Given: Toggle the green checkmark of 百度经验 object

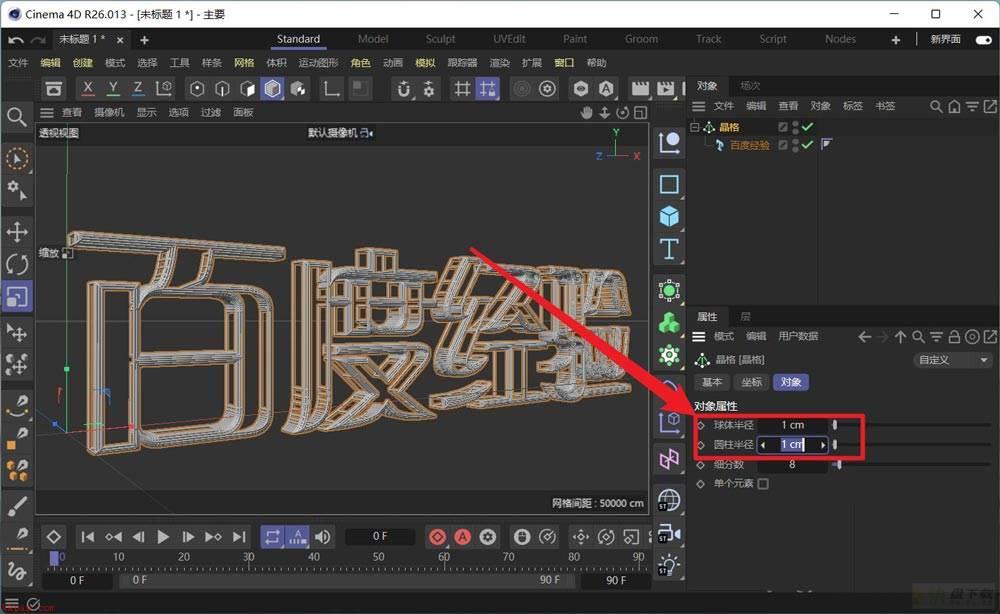Looking at the screenshot, I should [807, 145].
